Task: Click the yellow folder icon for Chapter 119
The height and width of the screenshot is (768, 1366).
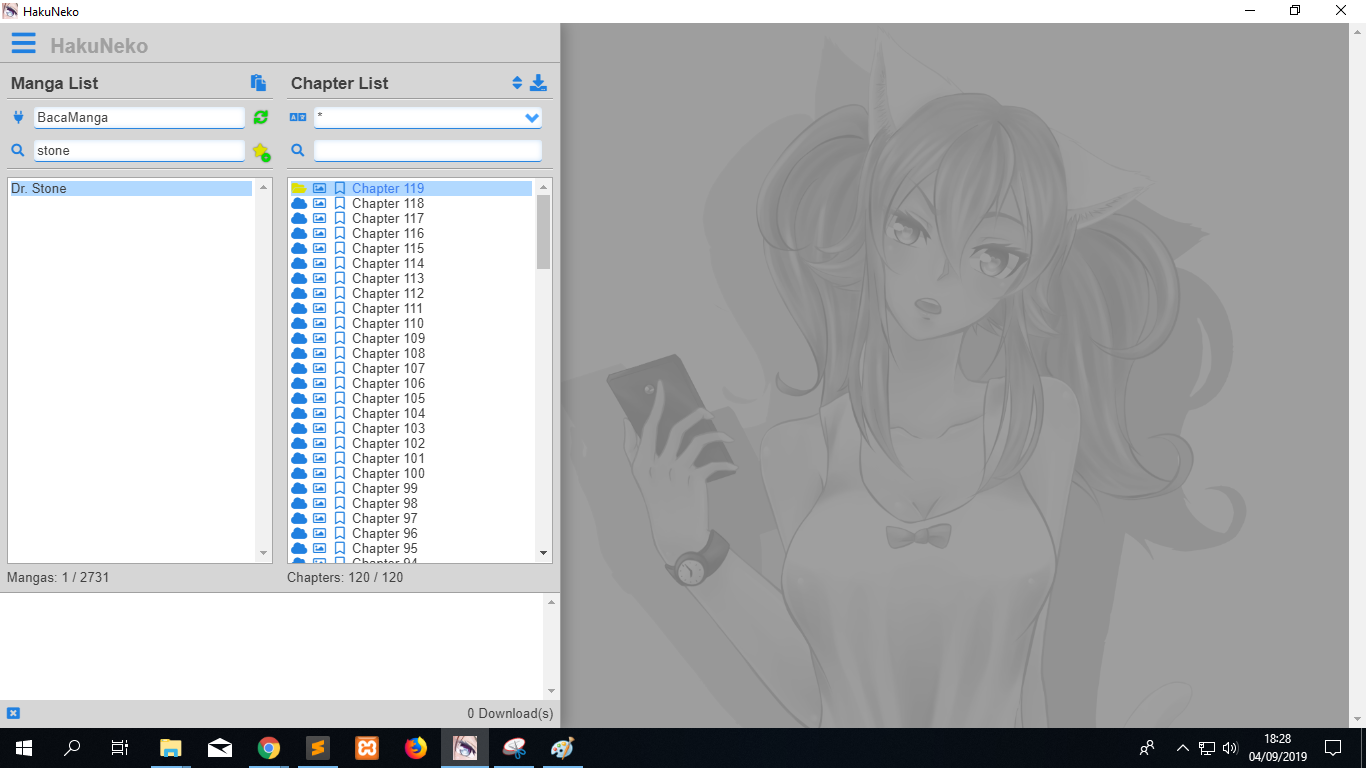Action: coord(299,188)
